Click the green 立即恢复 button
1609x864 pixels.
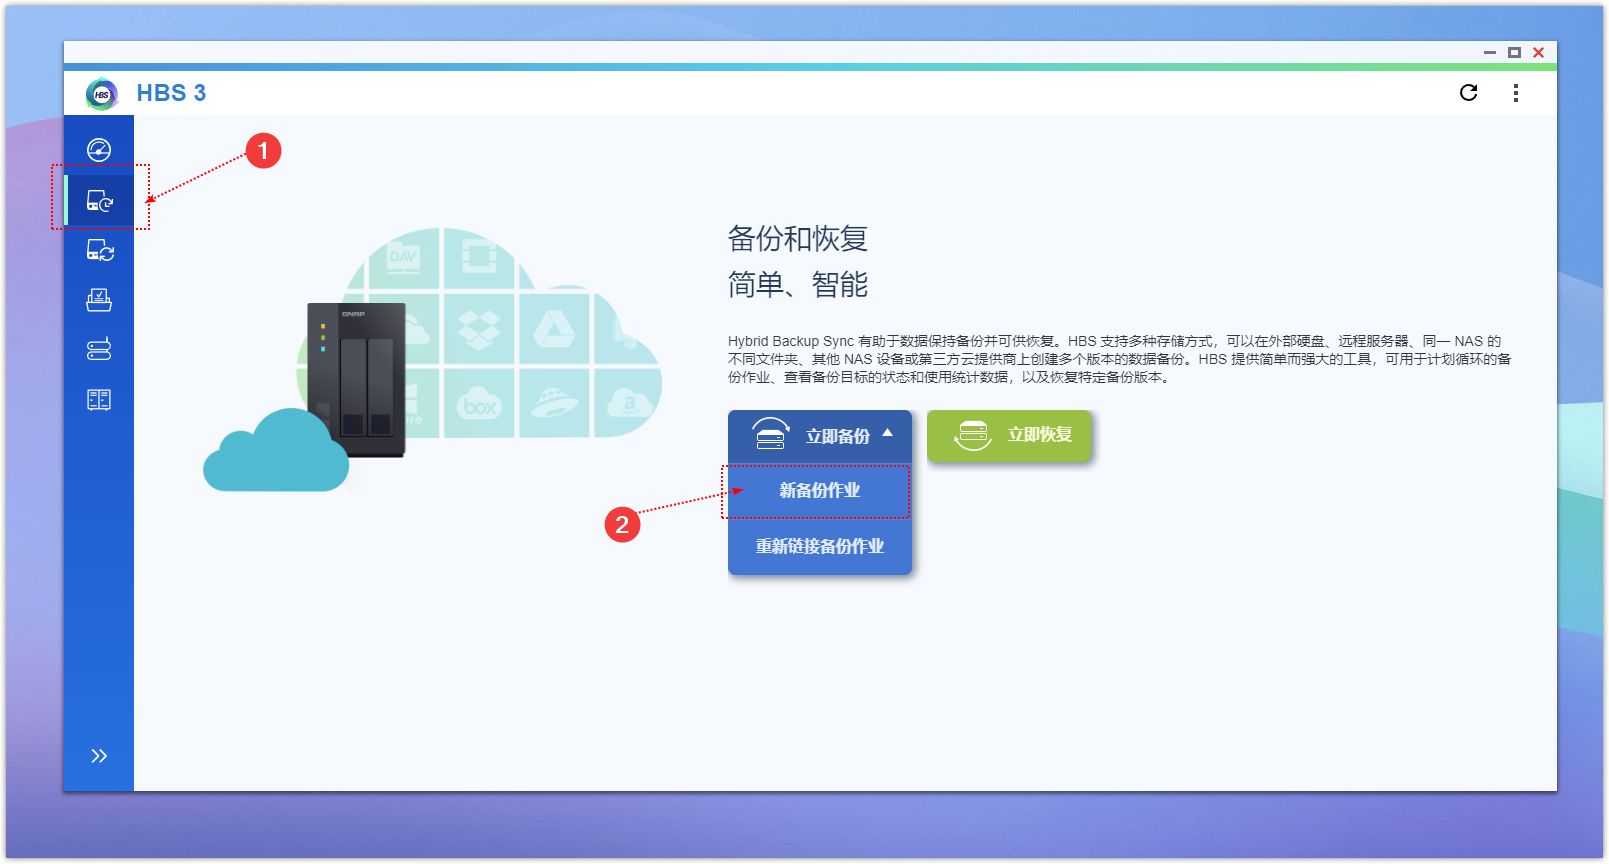click(x=1009, y=435)
